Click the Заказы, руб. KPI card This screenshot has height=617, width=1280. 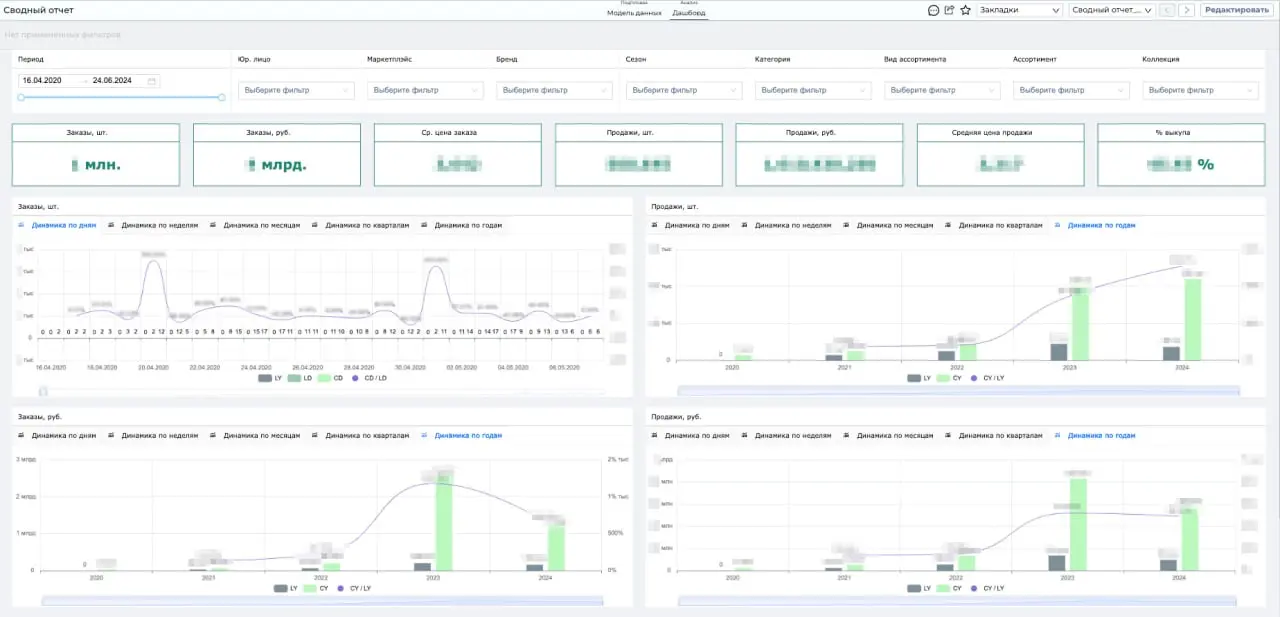point(277,155)
